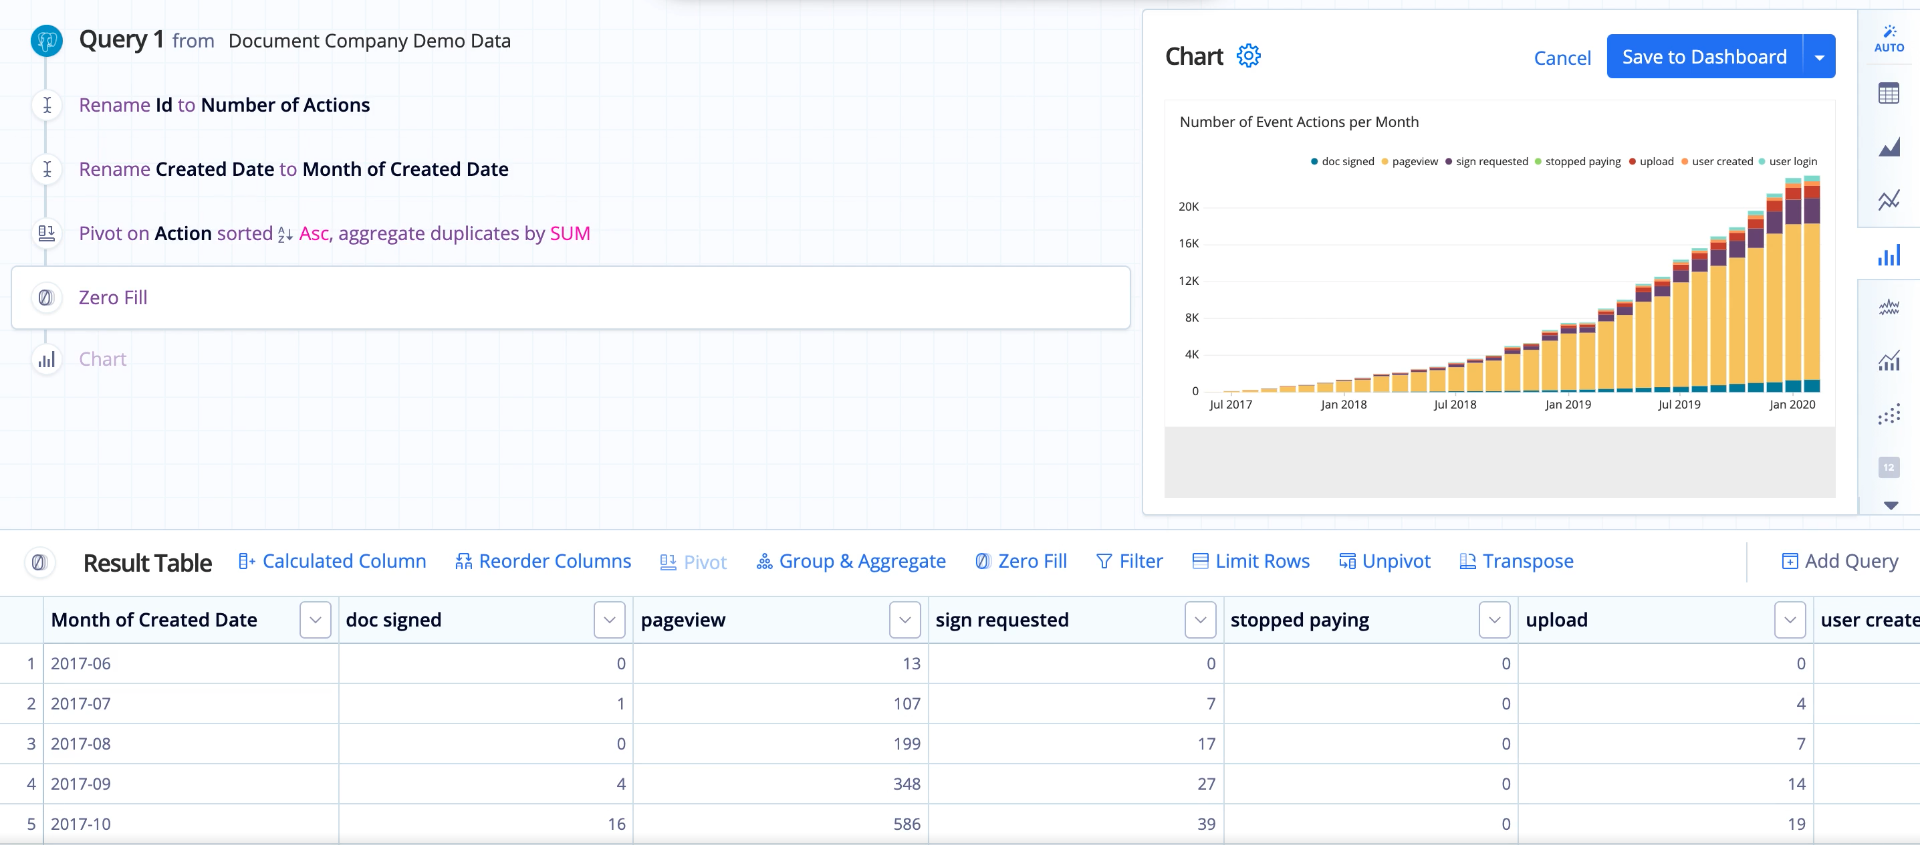Click row number 3 in result table

[x=31, y=744]
